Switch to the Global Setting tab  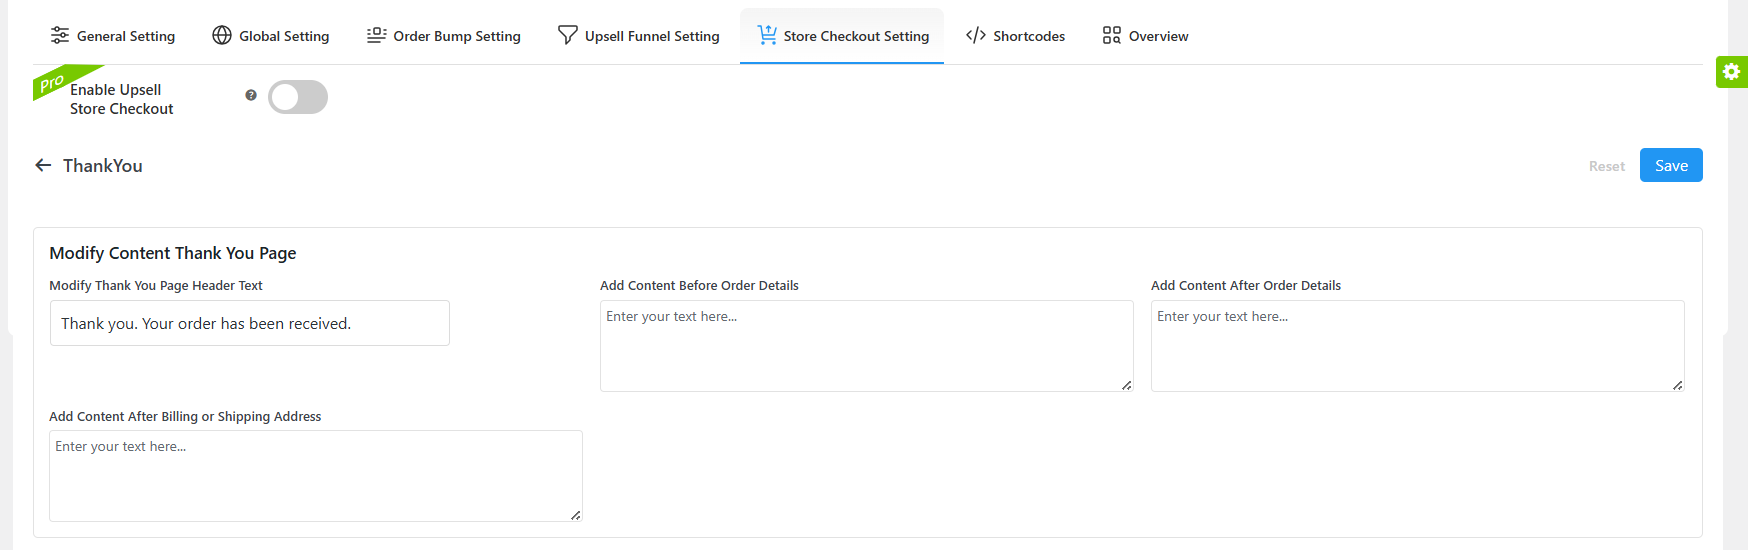pyautogui.click(x=270, y=36)
